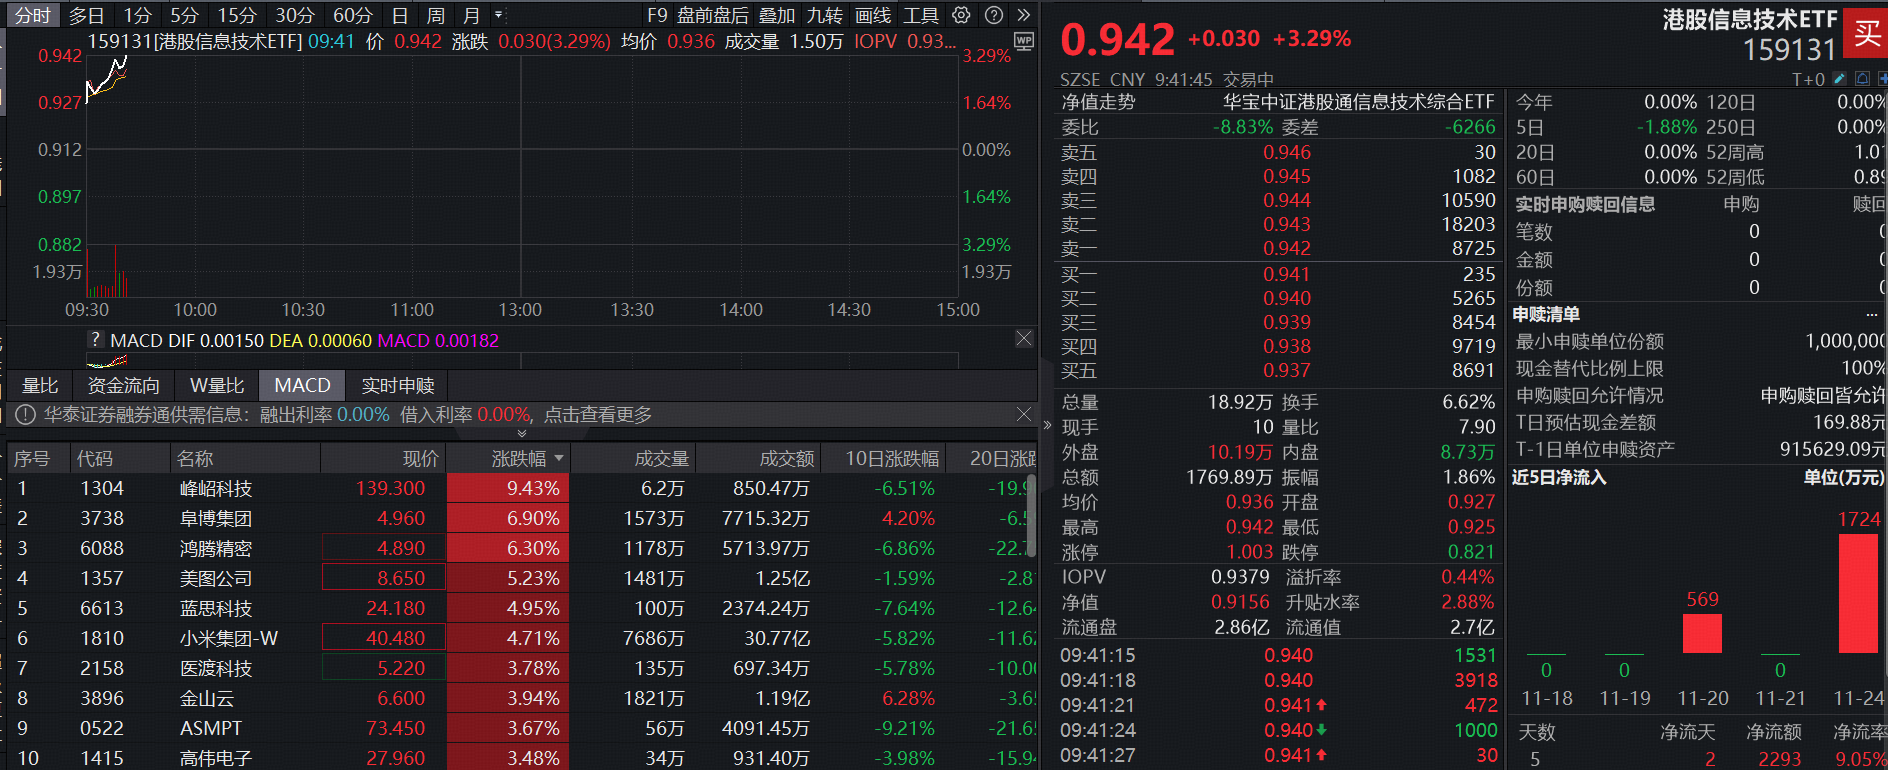Close the MACD indicator panel
The image size is (1888, 770).
(1023, 339)
